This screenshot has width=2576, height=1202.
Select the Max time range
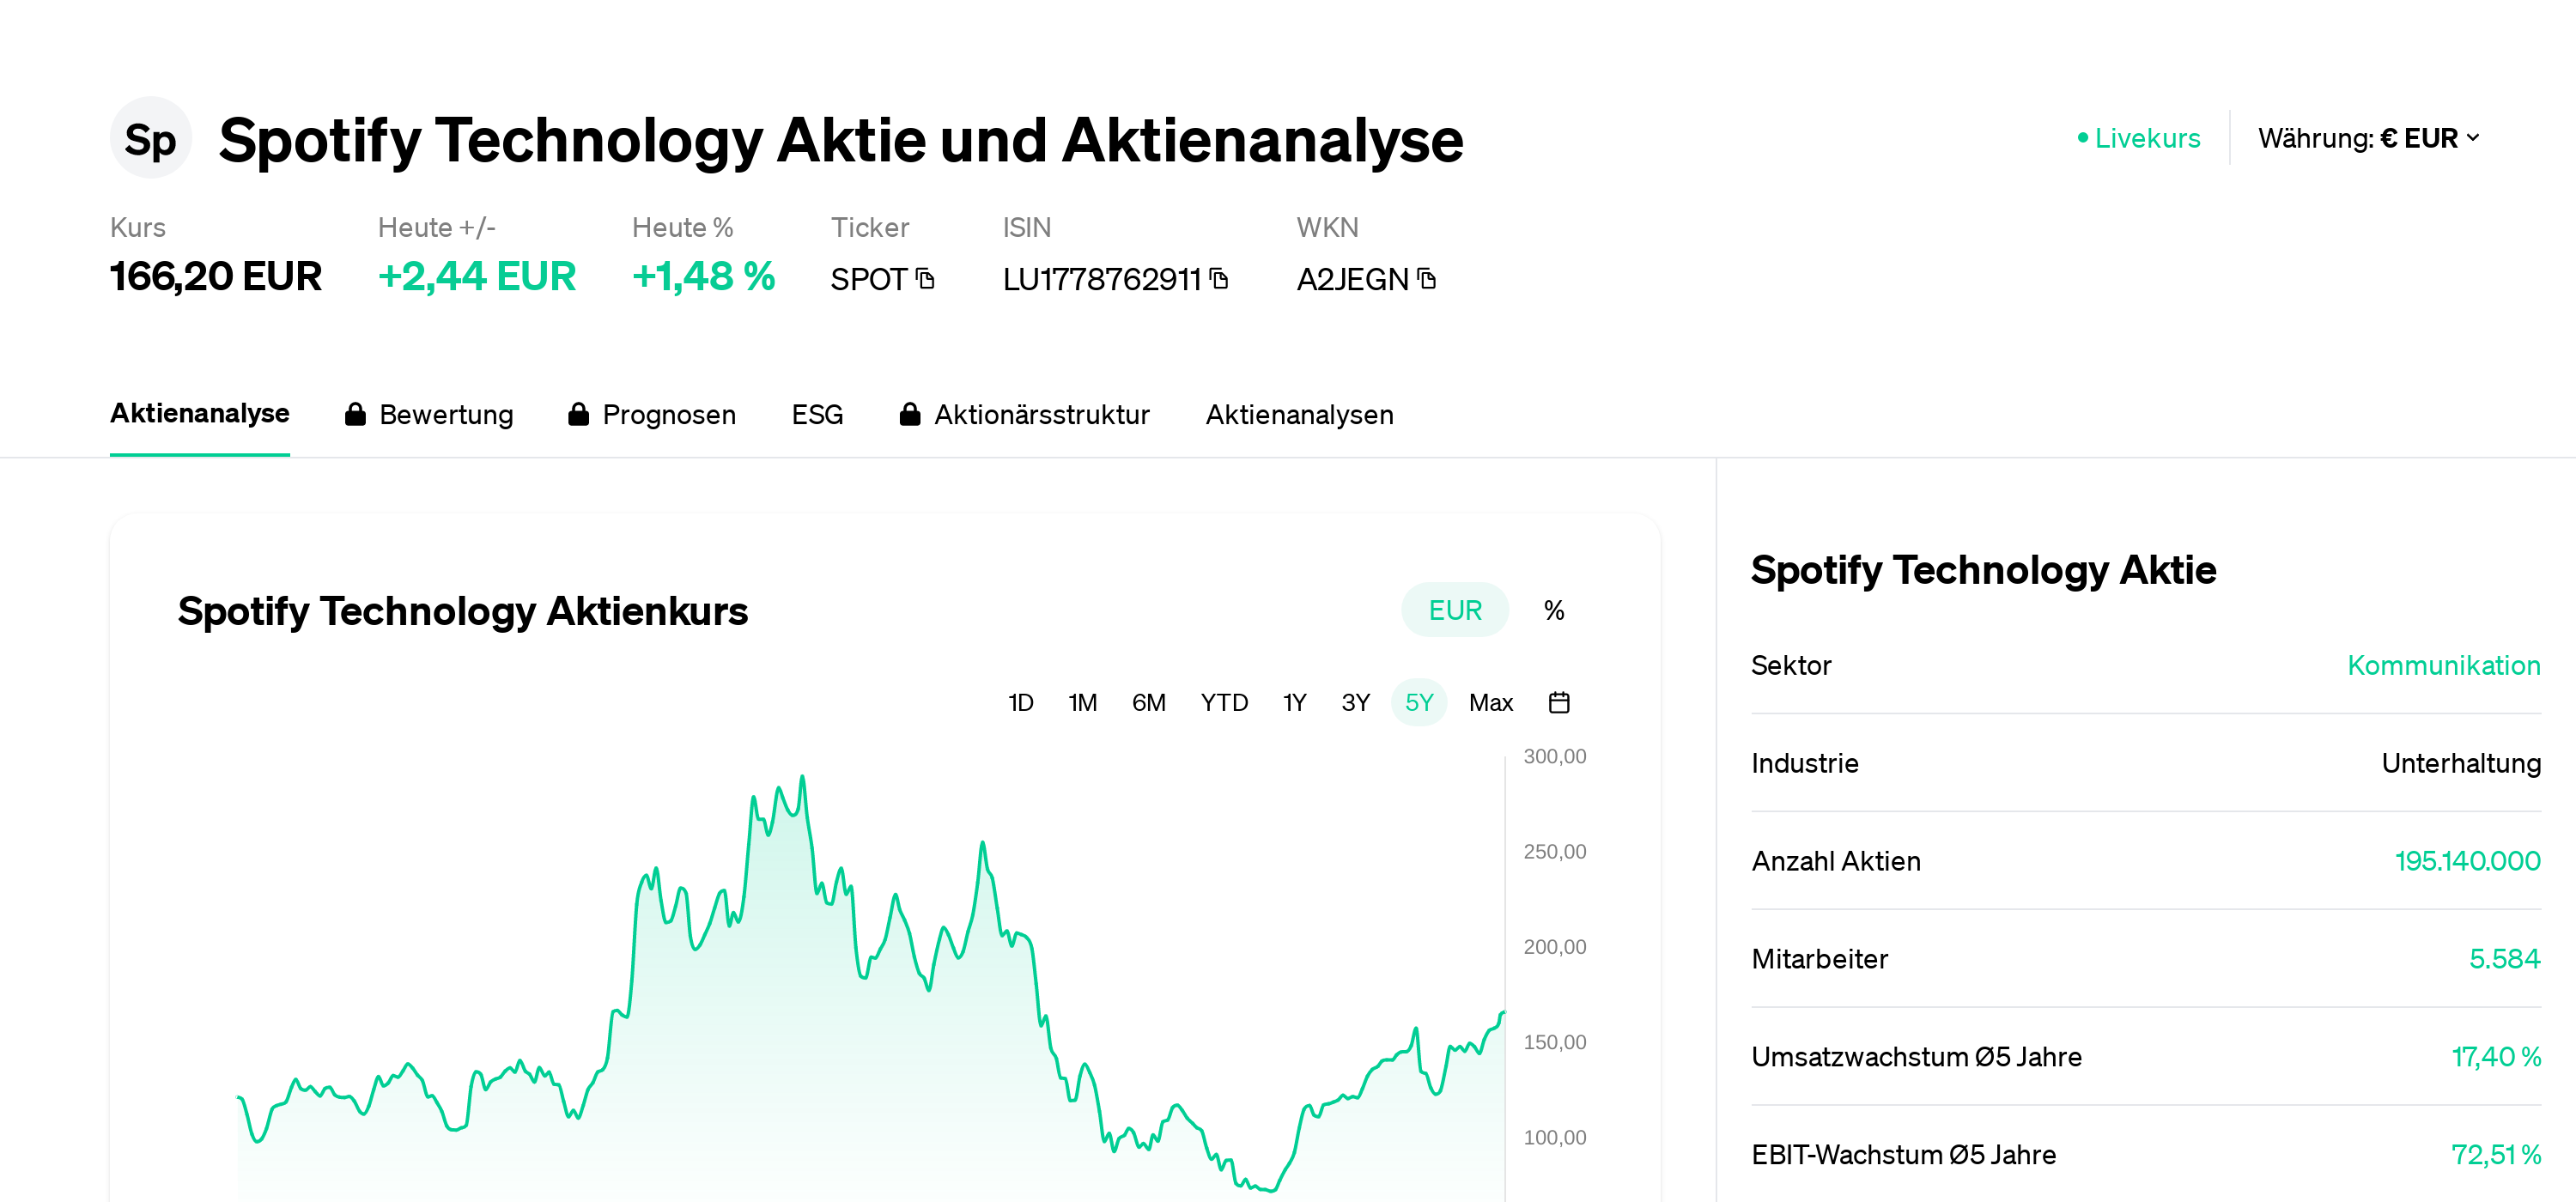point(1491,702)
